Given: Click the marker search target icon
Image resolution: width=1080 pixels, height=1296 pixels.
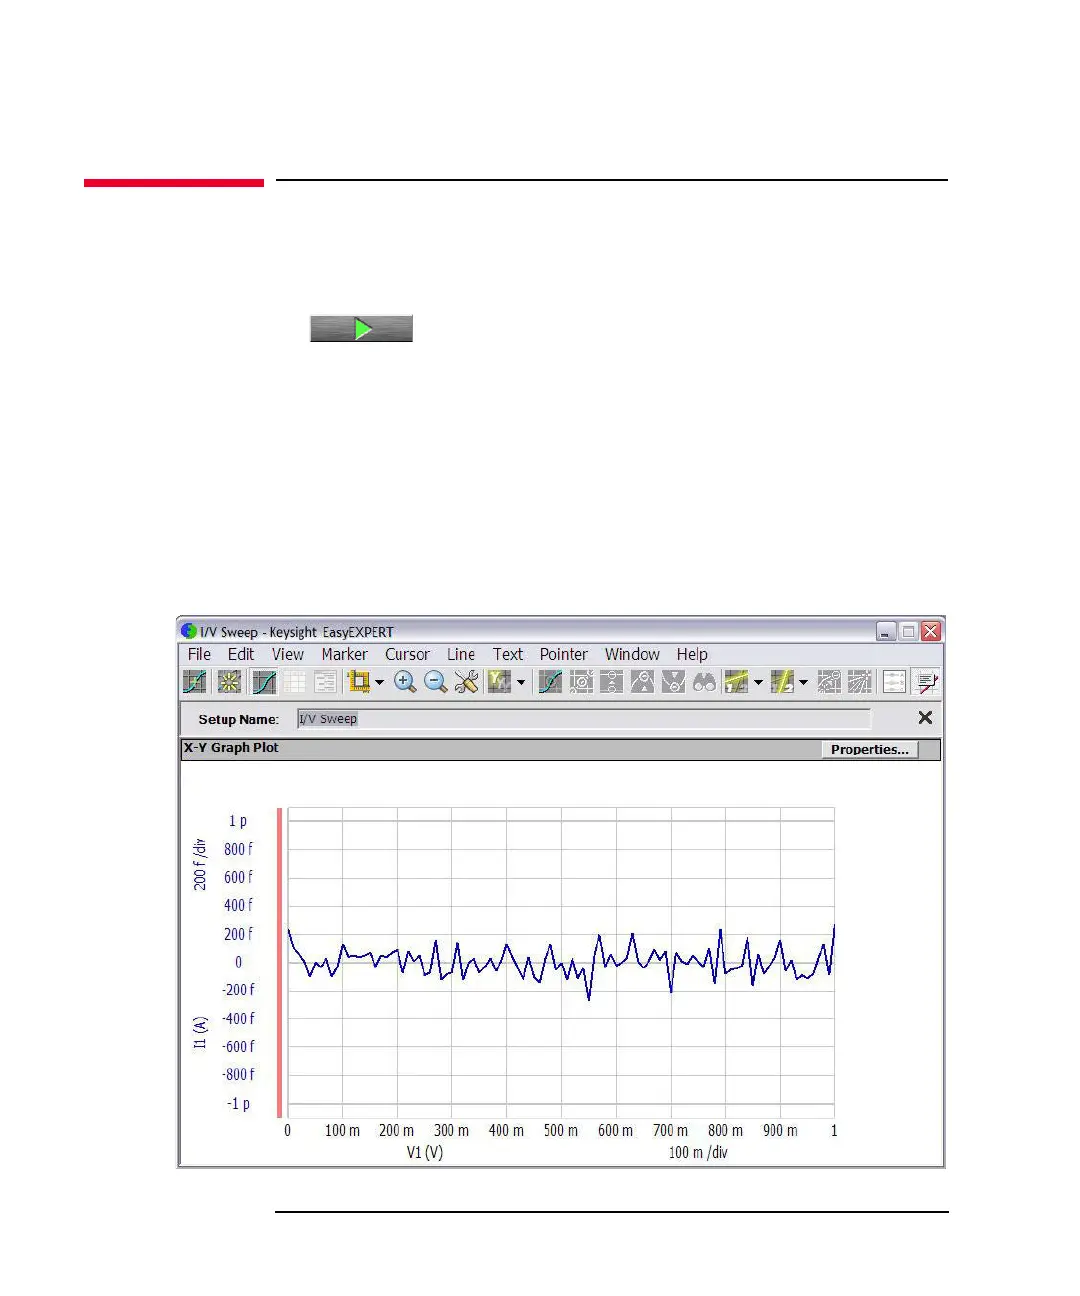Looking at the screenshot, I should coord(581,682).
